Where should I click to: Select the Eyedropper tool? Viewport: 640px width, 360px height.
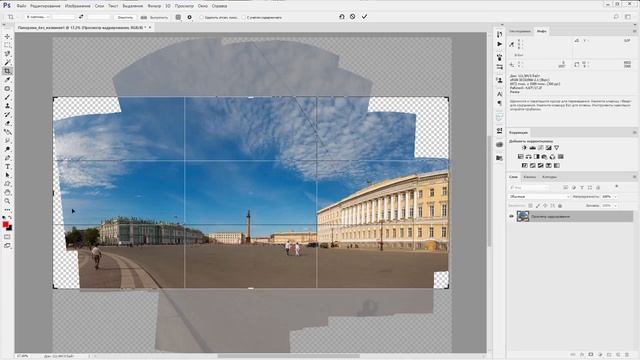[7, 80]
